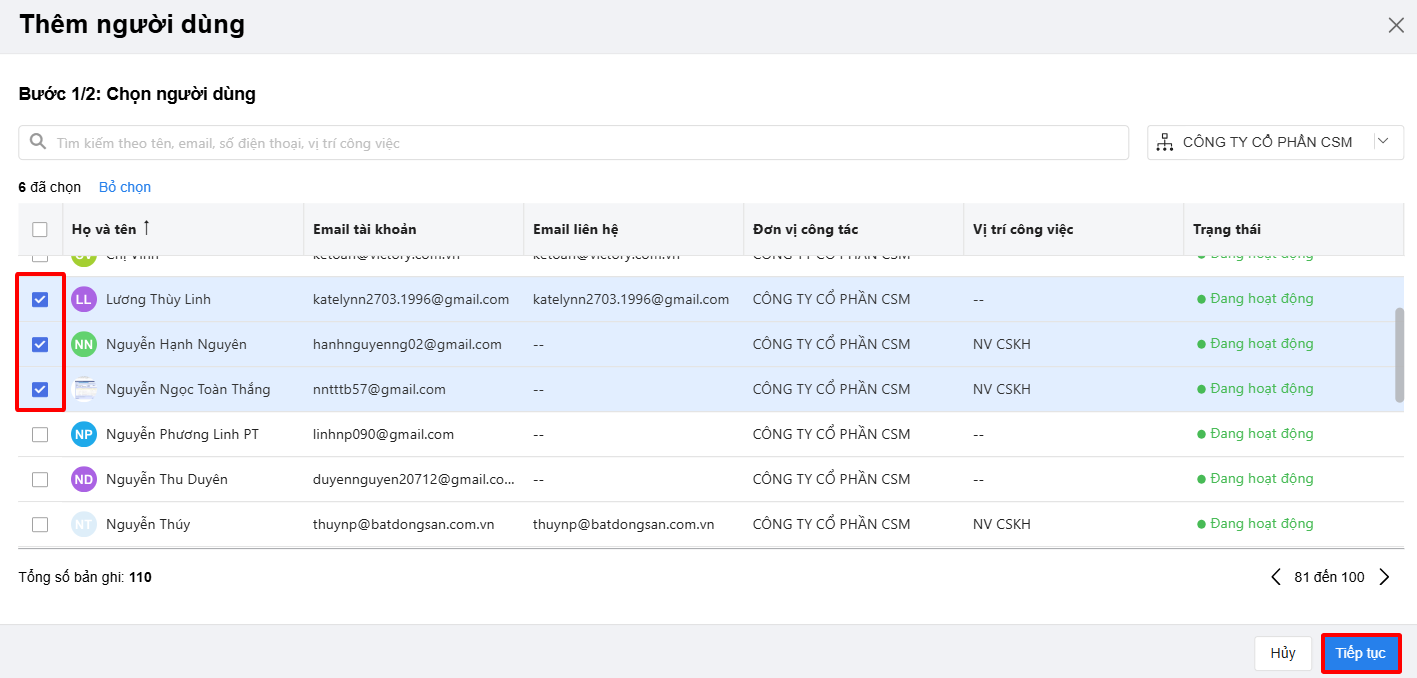Screen dimensions: 1417x678
Task: Select the Nguyễn Phương Linh PT checkbox
Action: 40,434
